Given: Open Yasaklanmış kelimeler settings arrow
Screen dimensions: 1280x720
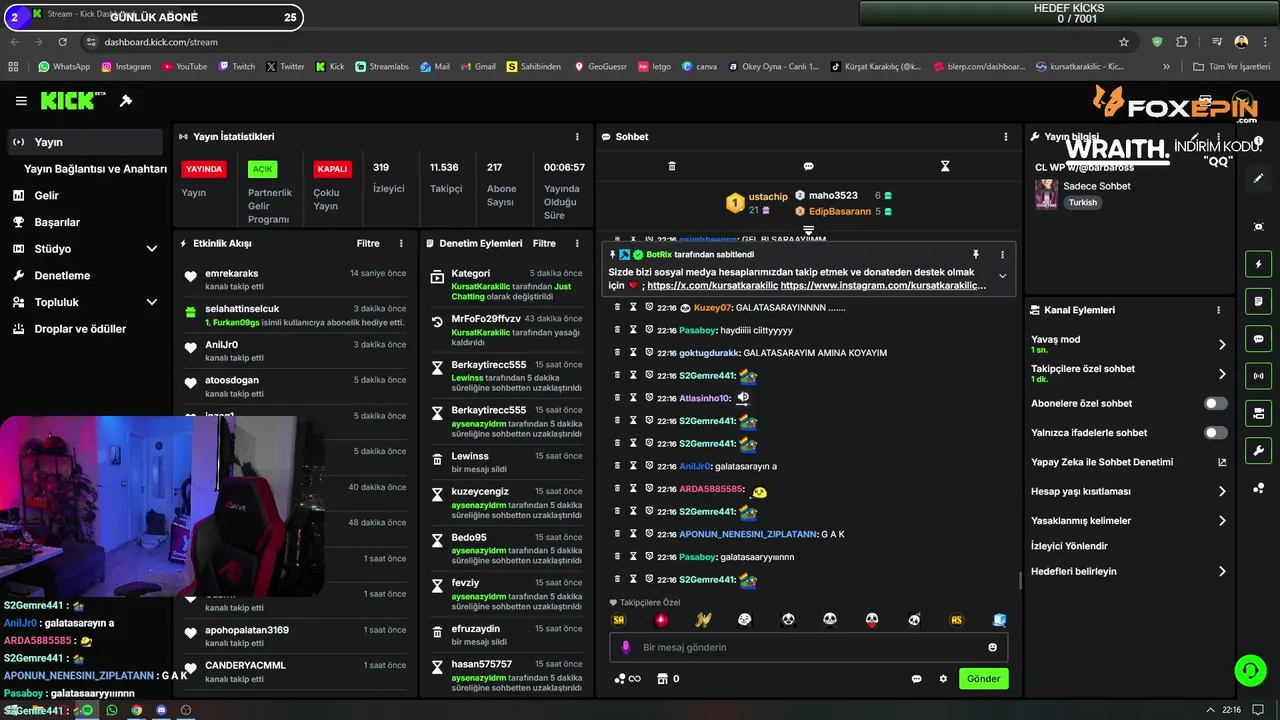Looking at the screenshot, I should tap(1222, 521).
